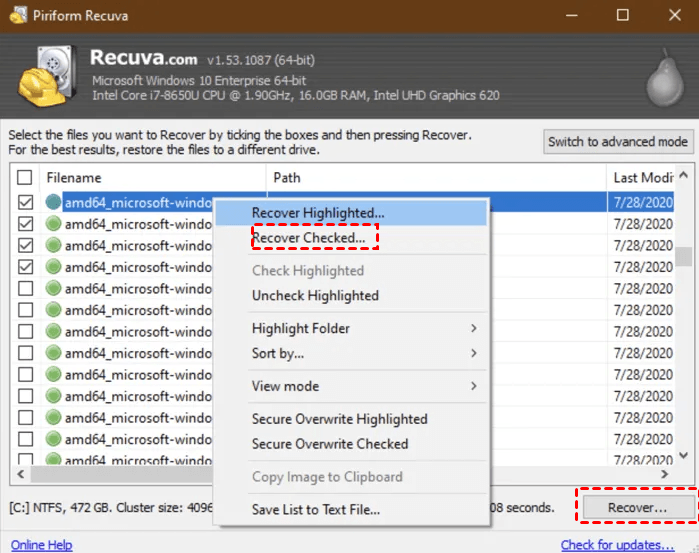Screen dimensions: 699x553
Task: Choose Recover Checked... from context menu
Action: (351, 238)
